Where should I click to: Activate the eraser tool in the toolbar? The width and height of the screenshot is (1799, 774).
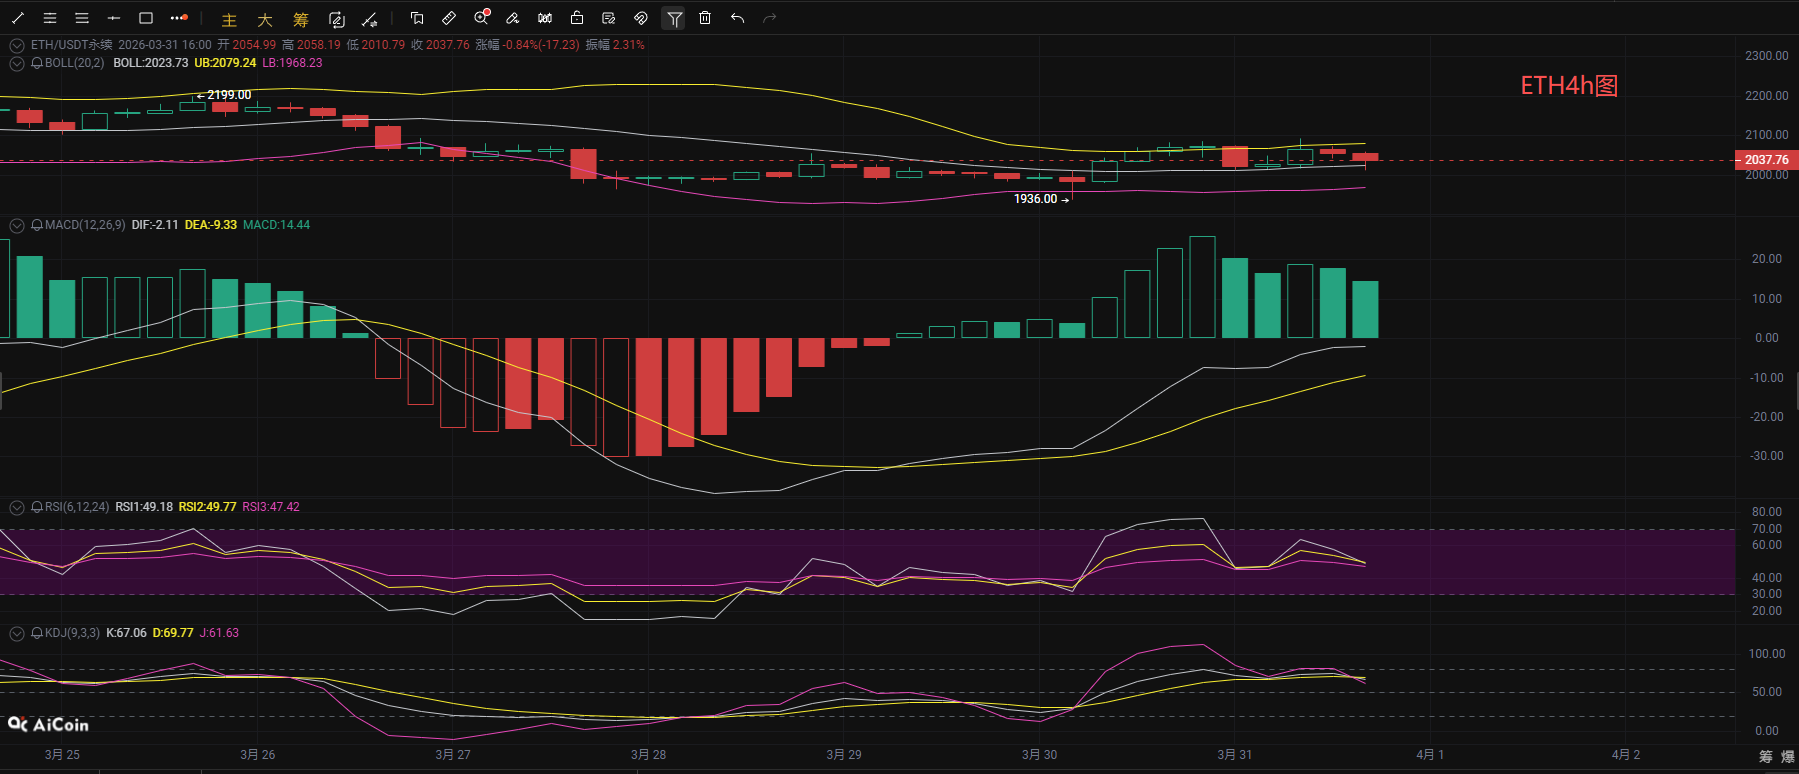513,18
